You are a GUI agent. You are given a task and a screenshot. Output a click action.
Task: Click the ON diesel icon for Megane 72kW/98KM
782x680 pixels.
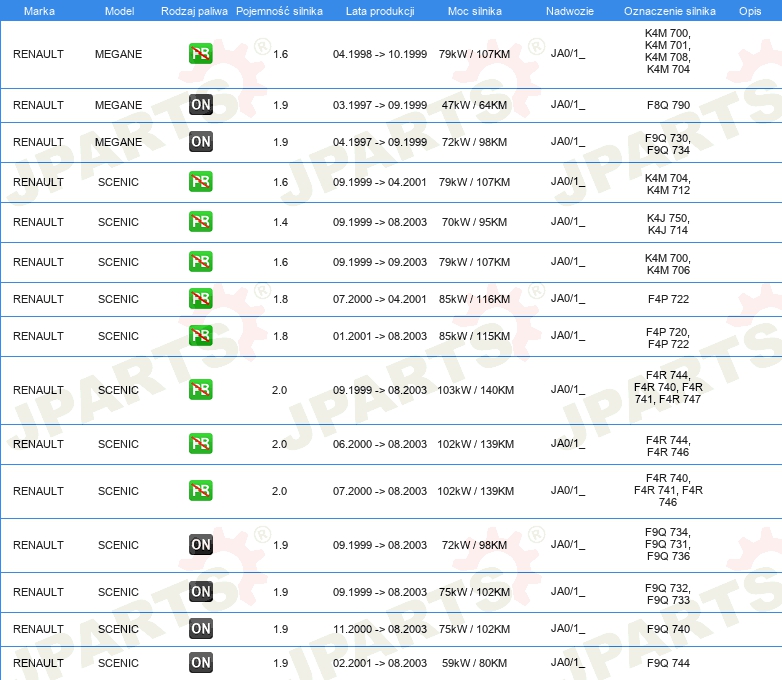click(200, 142)
